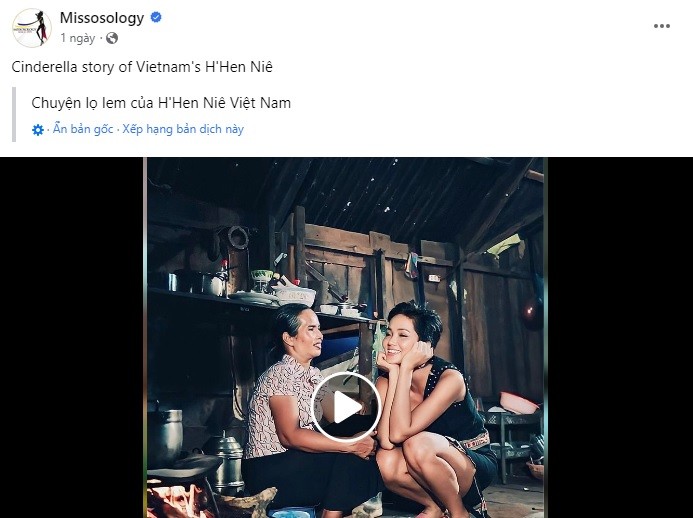Click the caption "Cinderella story of Vietnam's H'Hen Niê"
Image resolution: width=693 pixels, height=518 pixels.
coord(142,66)
